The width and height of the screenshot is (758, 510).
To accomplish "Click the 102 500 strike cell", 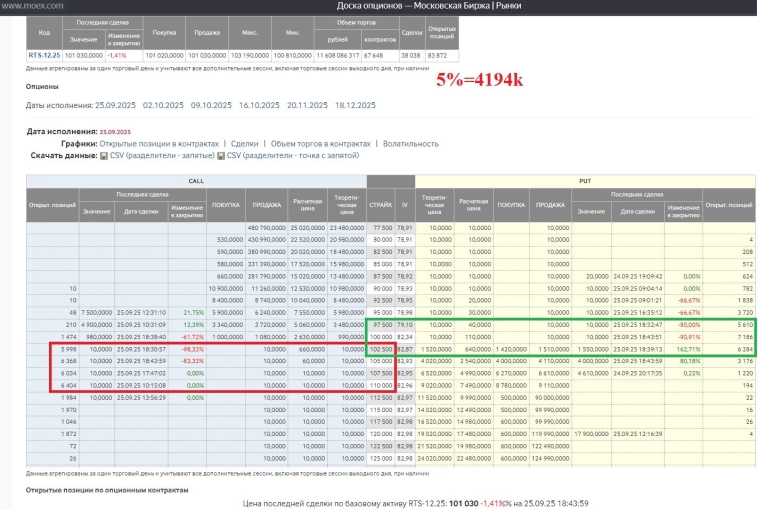I will pos(381,348).
